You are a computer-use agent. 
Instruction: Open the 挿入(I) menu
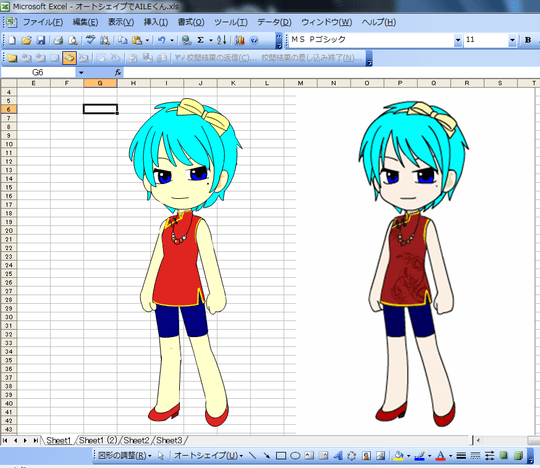click(x=156, y=22)
